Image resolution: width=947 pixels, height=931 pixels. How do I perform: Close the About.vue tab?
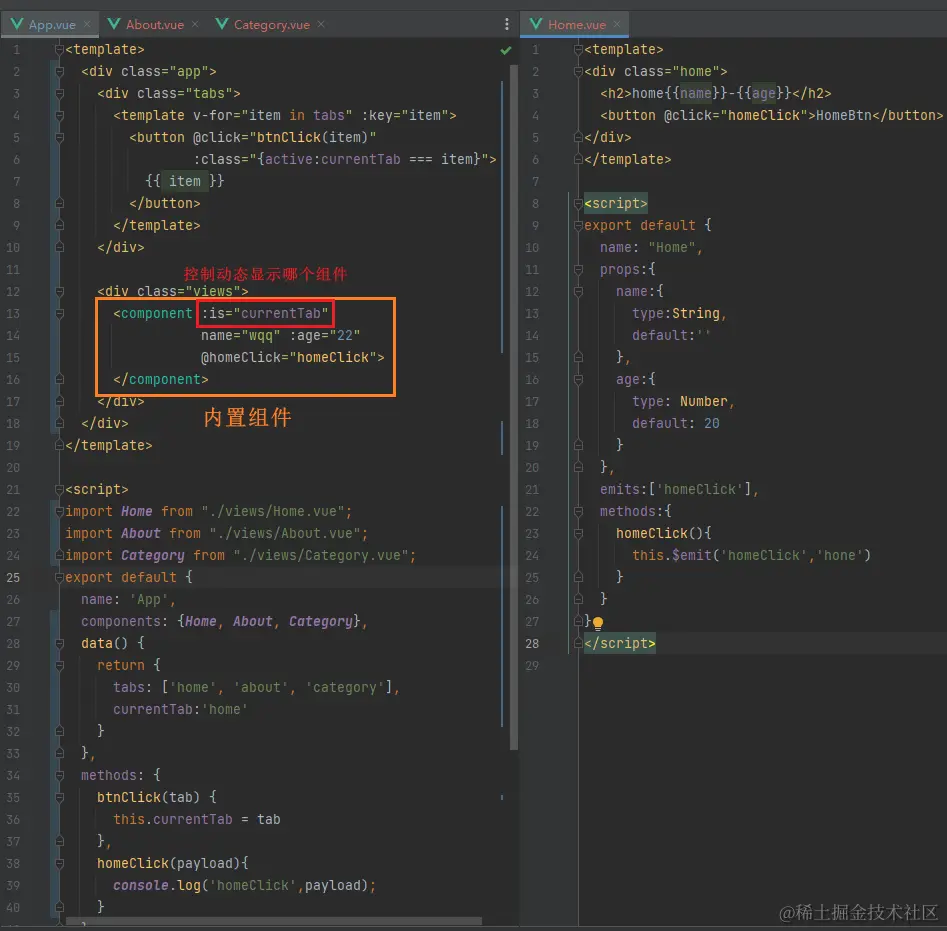pos(195,24)
